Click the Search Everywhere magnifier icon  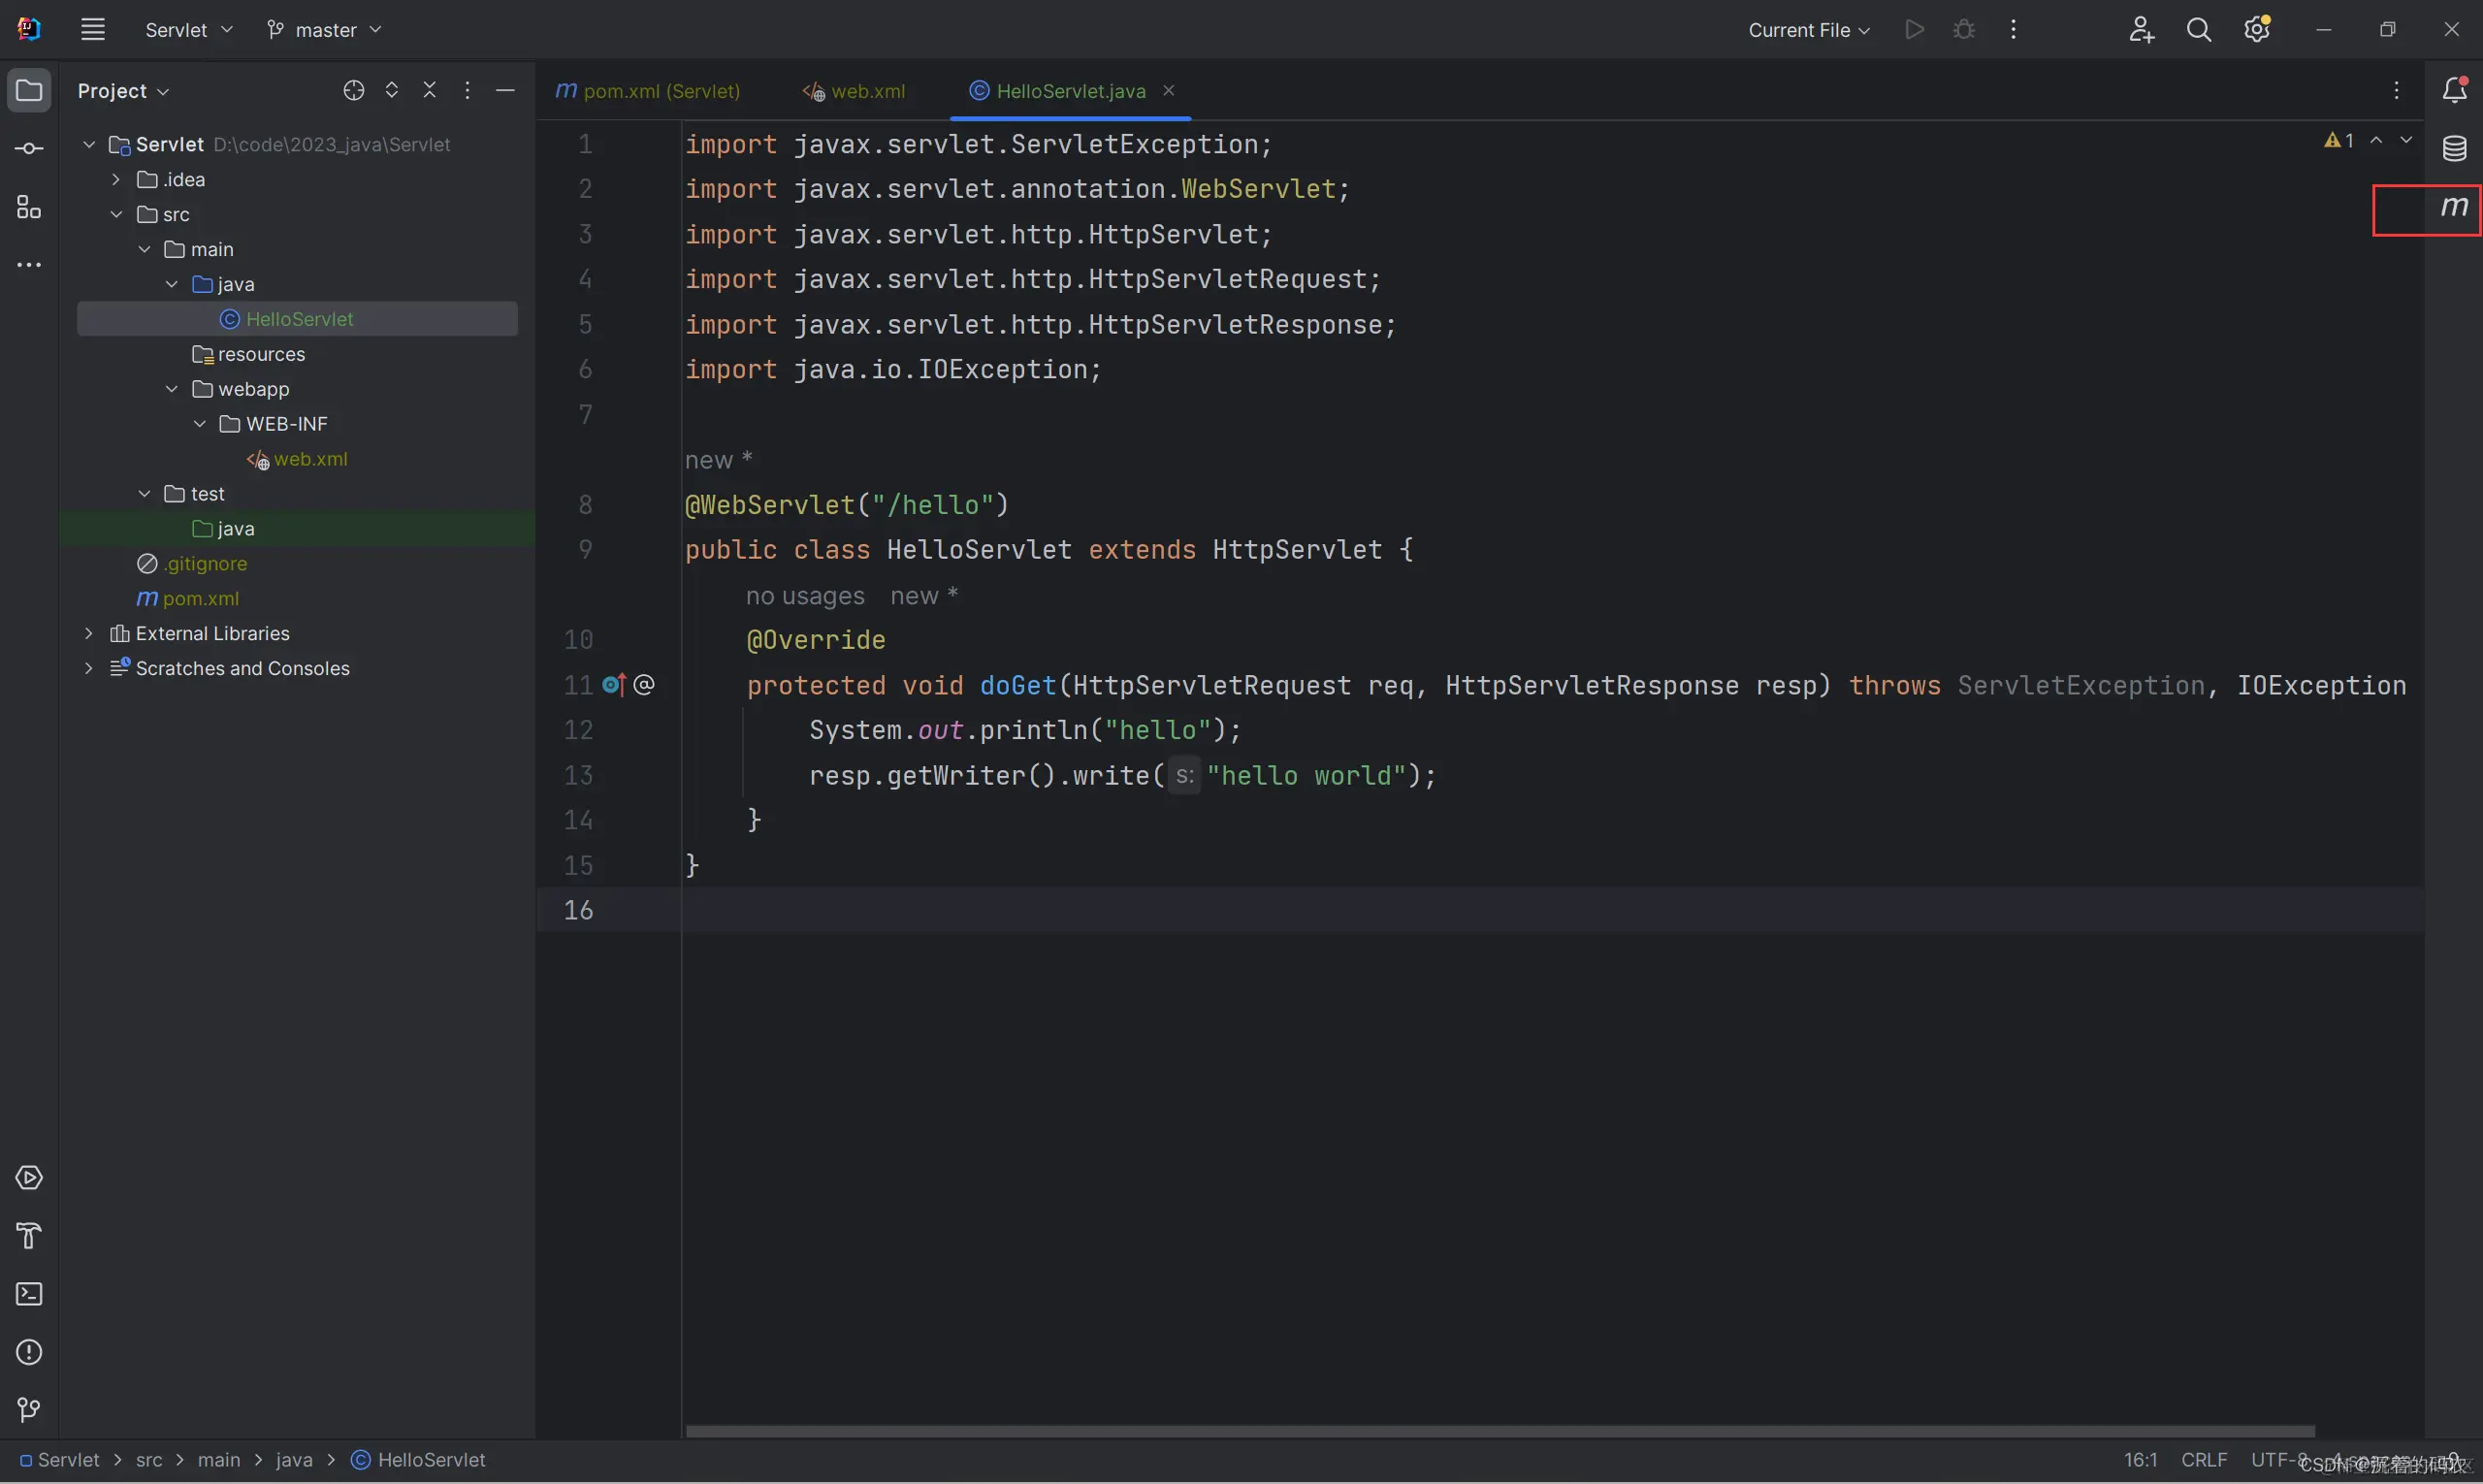pos(2198,30)
